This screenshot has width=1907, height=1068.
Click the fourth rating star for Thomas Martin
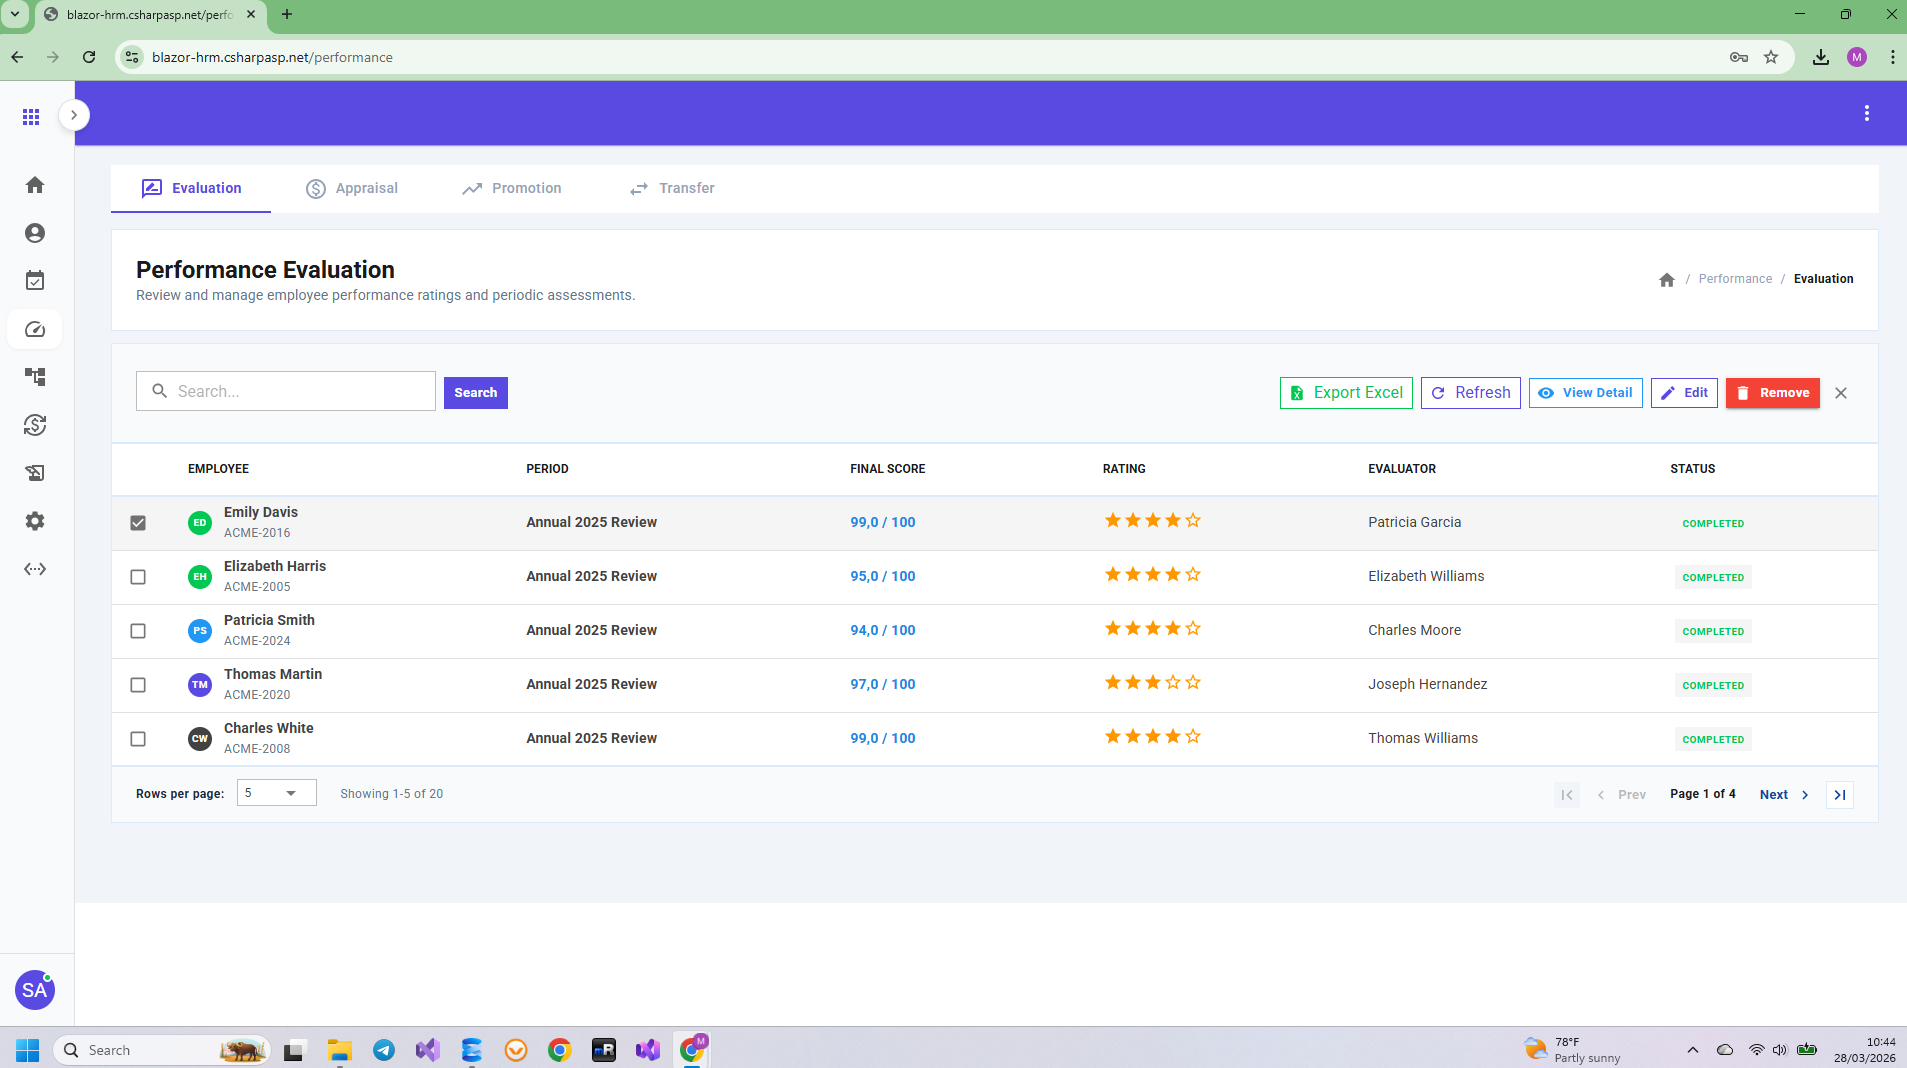[x=1172, y=683]
